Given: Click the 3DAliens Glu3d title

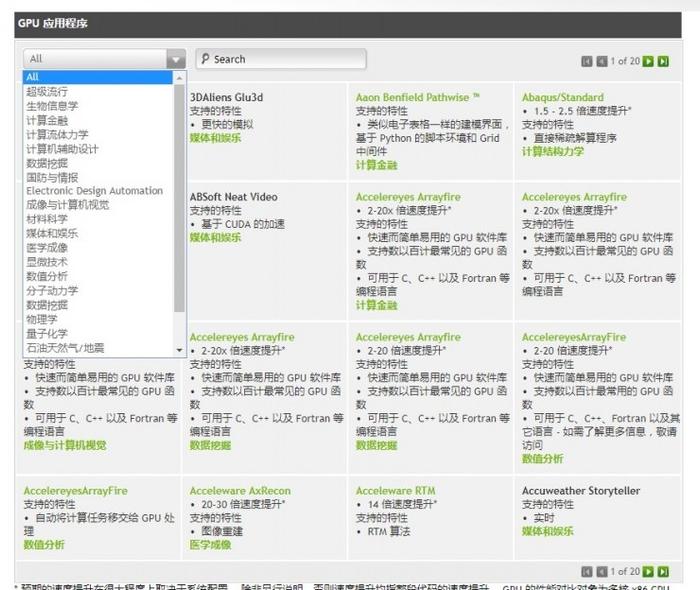Looking at the screenshot, I should pos(226,97).
